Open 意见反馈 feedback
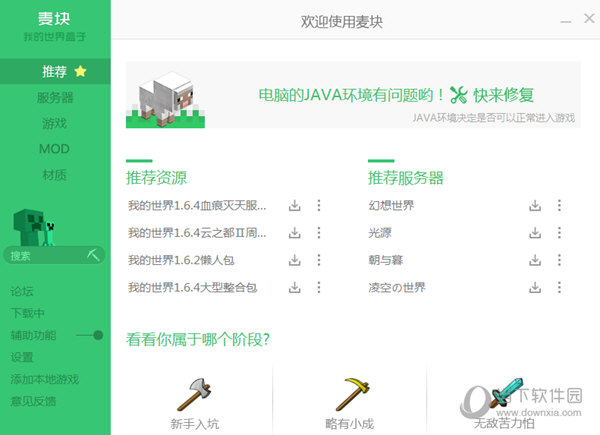The height and width of the screenshot is (435, 600). click(x=33, y=401)
